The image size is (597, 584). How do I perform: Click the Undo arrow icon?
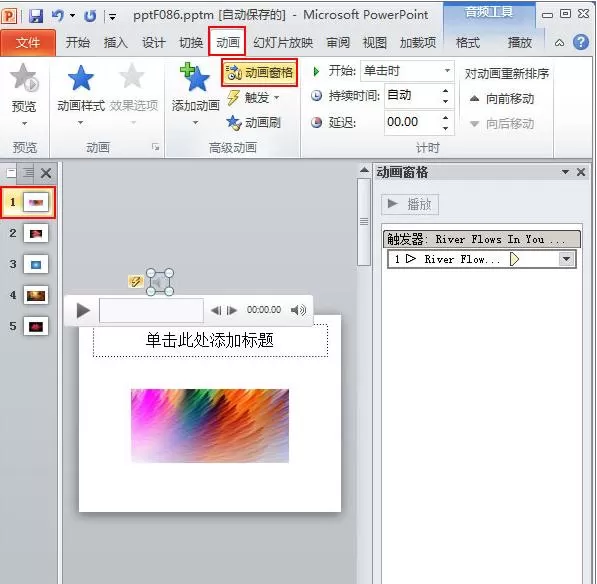tap(58, 16)
